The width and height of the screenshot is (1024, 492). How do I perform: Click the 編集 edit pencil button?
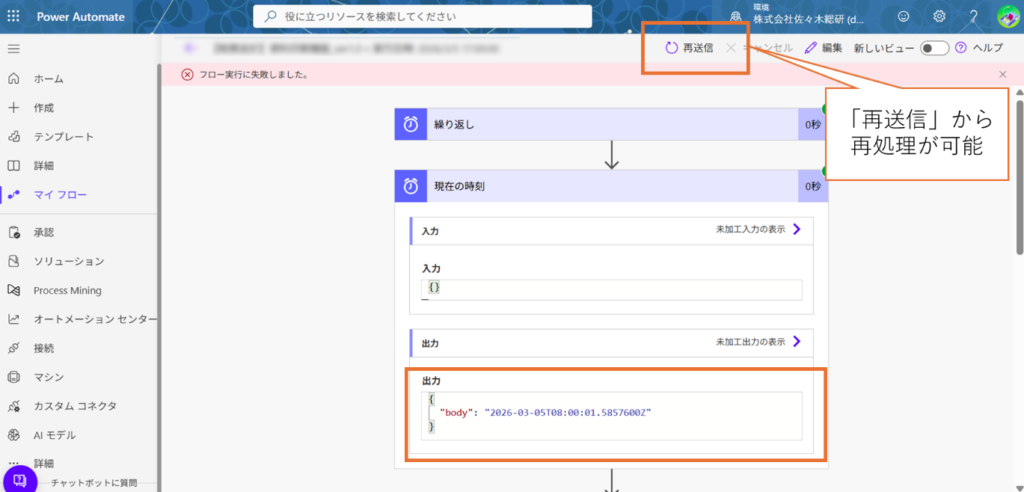823,48
